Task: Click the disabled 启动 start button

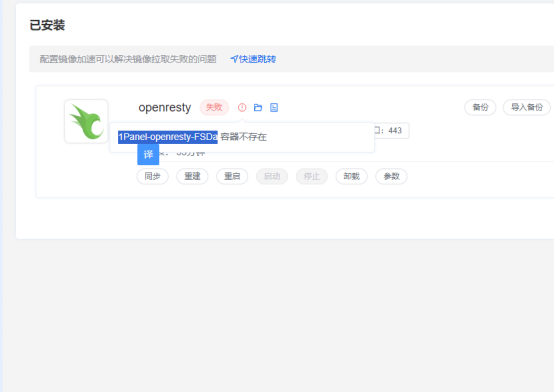Action: (272, 176)
